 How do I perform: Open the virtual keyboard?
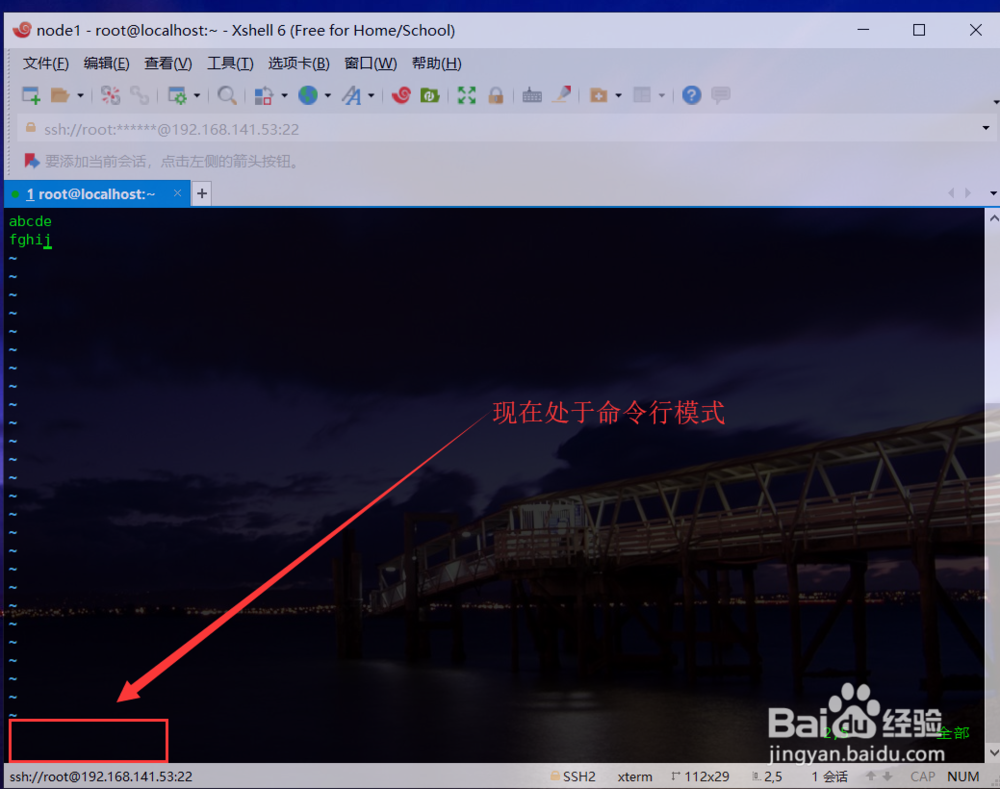532,95
